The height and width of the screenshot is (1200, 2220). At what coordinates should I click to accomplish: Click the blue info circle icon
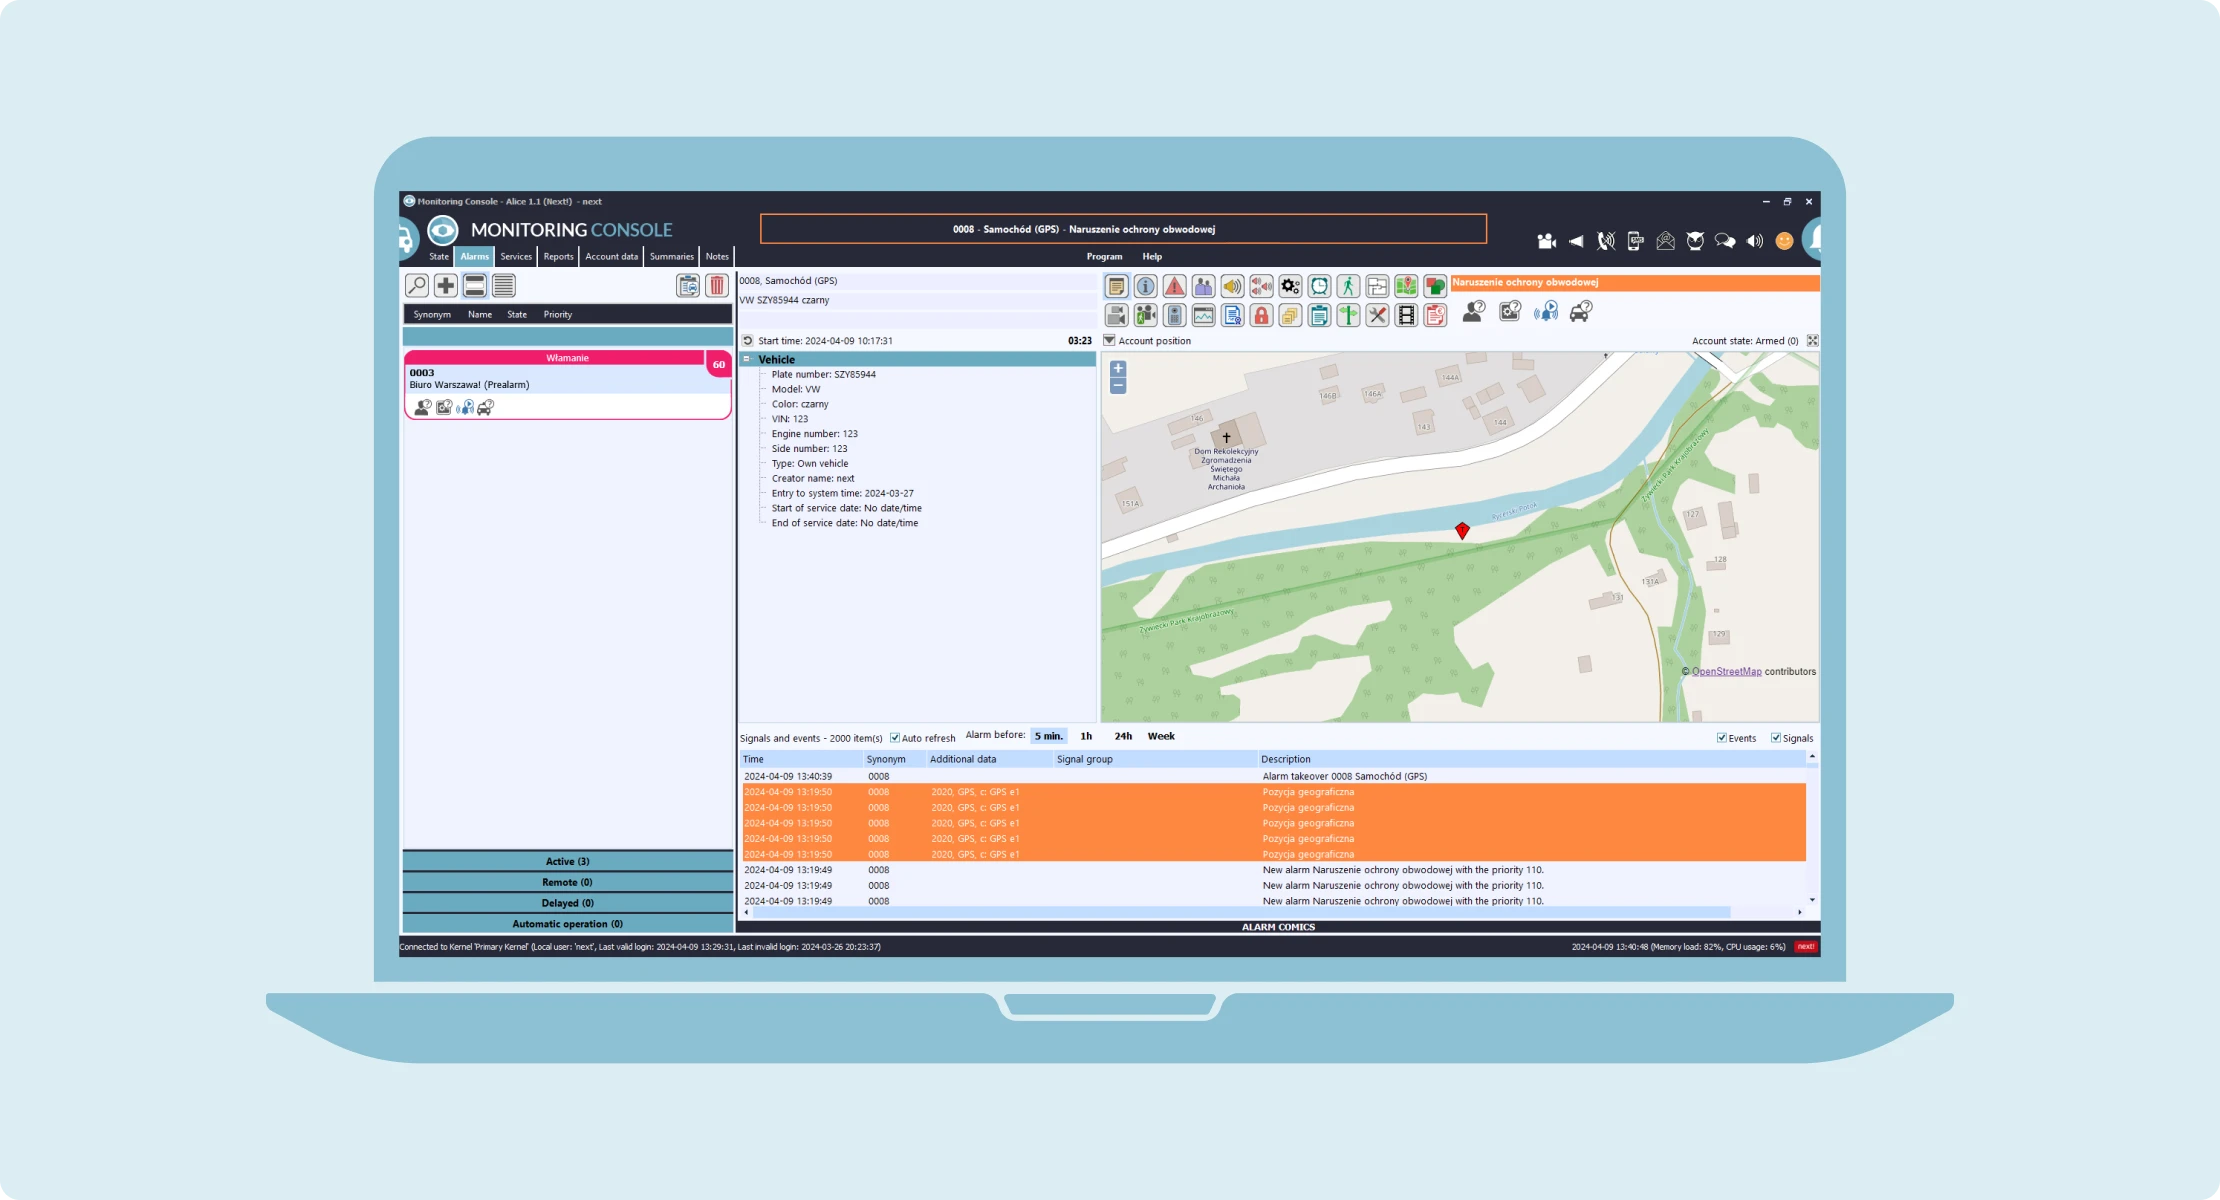[x=1145, y=287]
